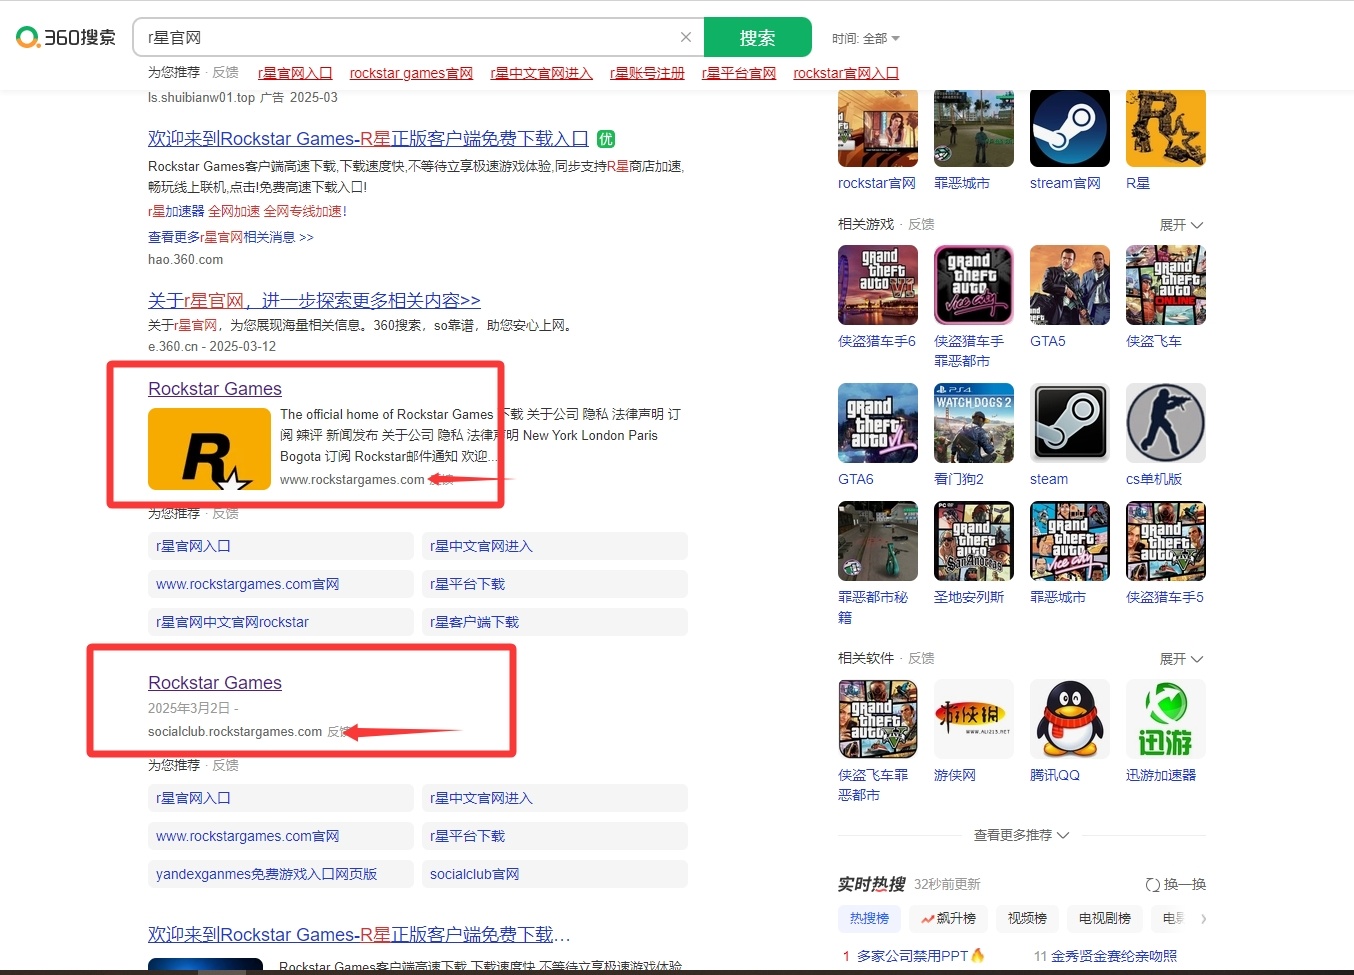Switch to 电视剧榜 tab
1354x975 pixels.
(x=1105, y=918)
